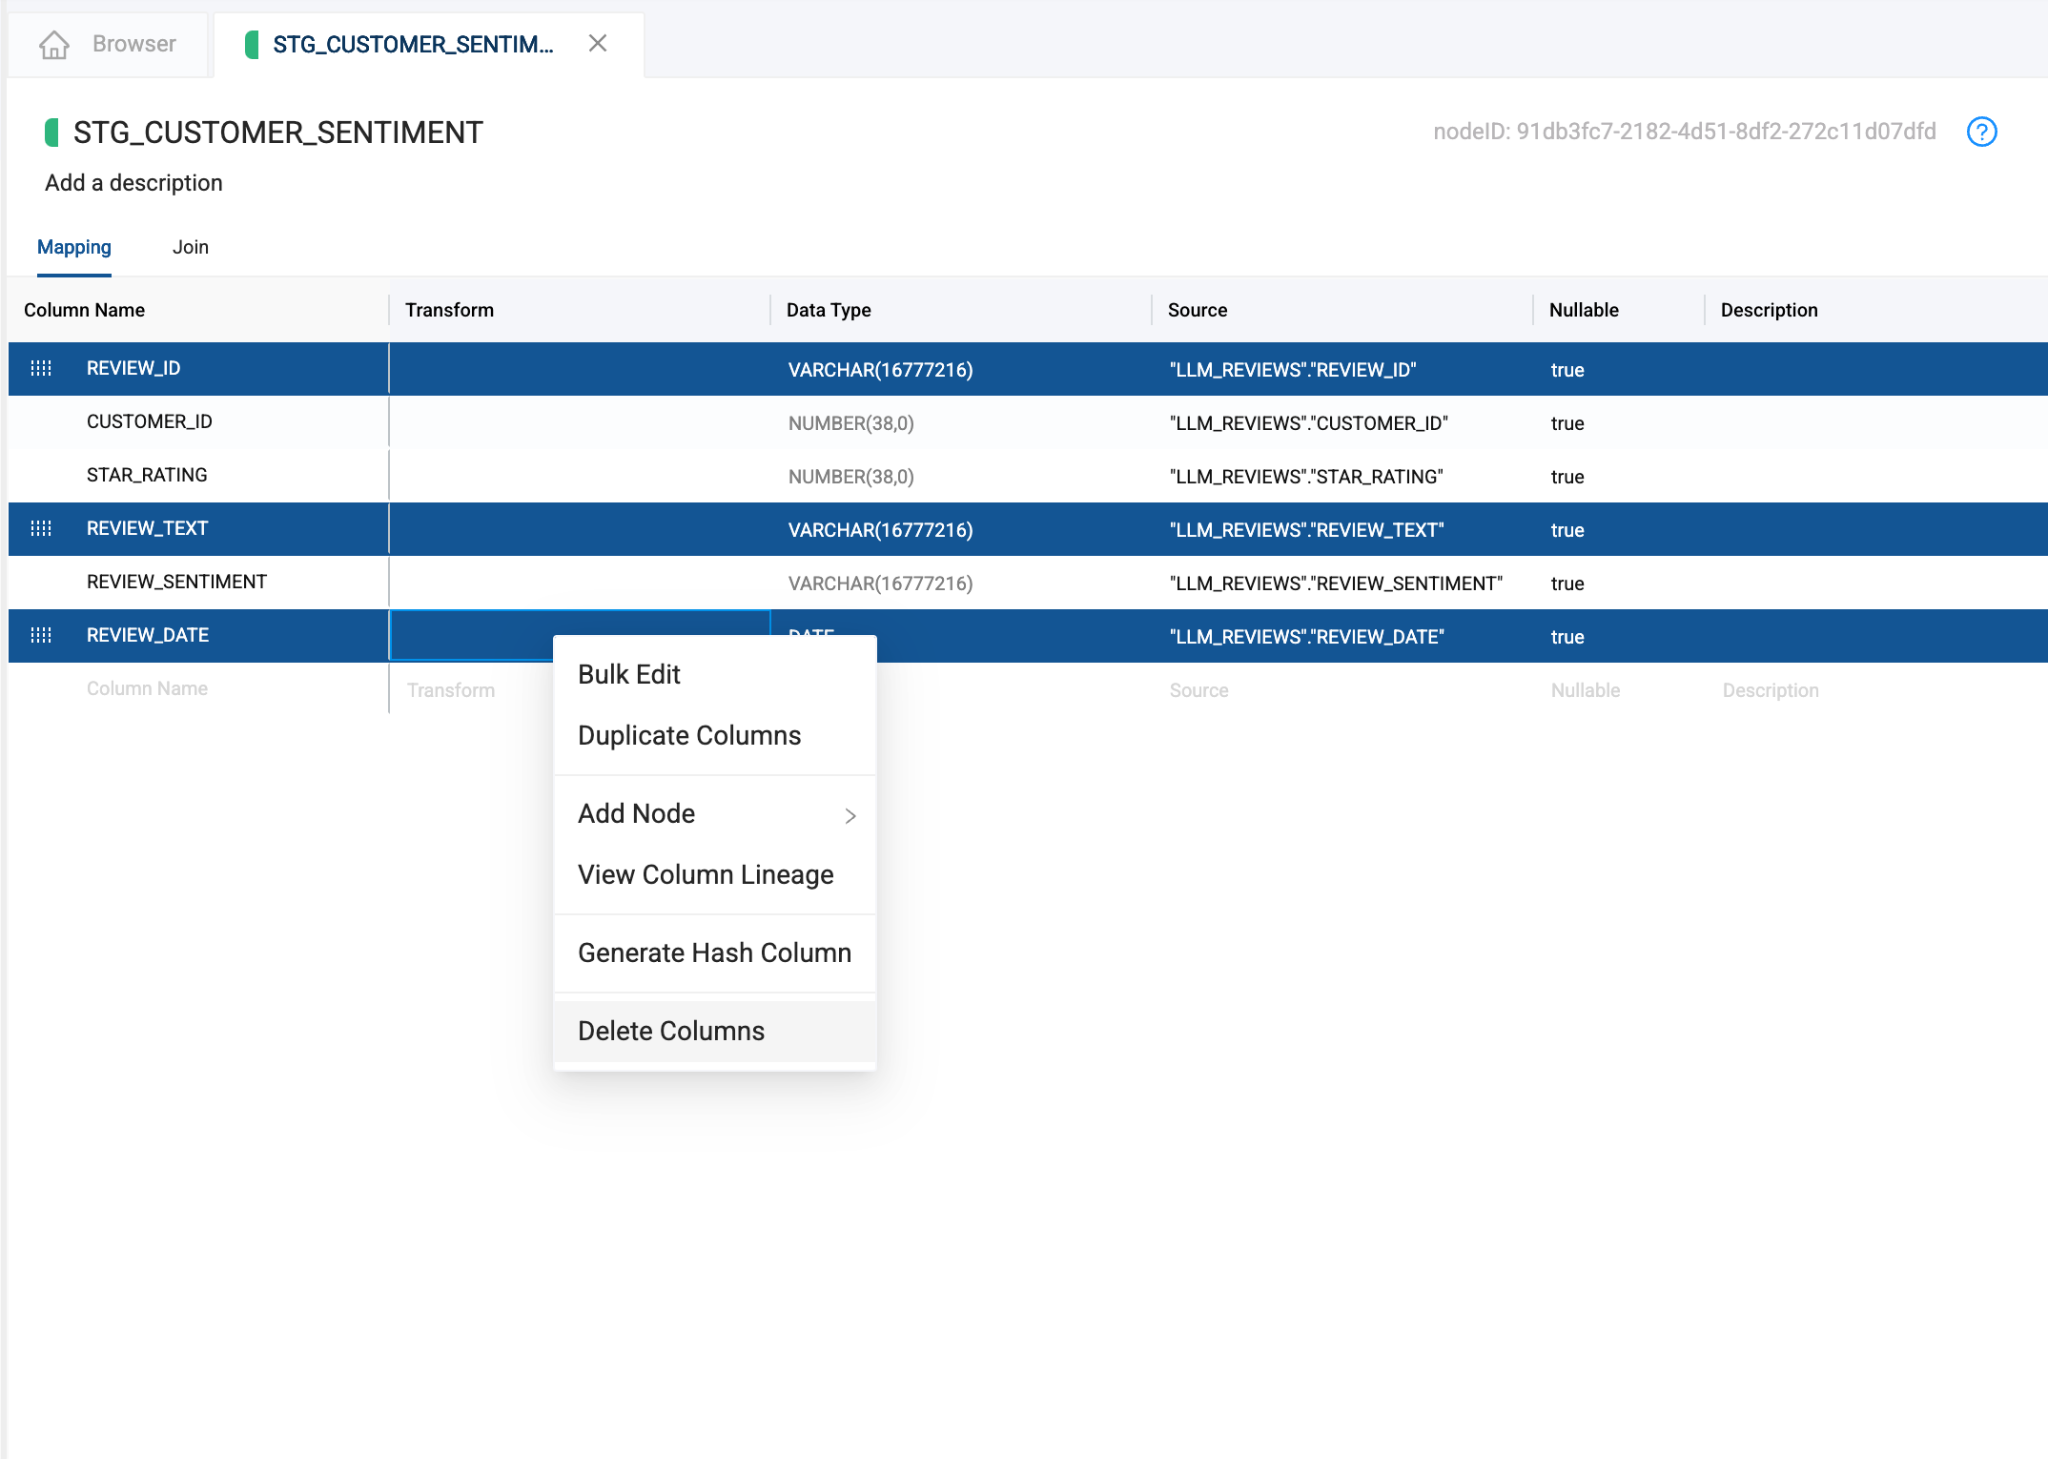2048x1459 pixels.
Task: Click nullable true for STAR_RATING
Action: tap(1567, 477)
